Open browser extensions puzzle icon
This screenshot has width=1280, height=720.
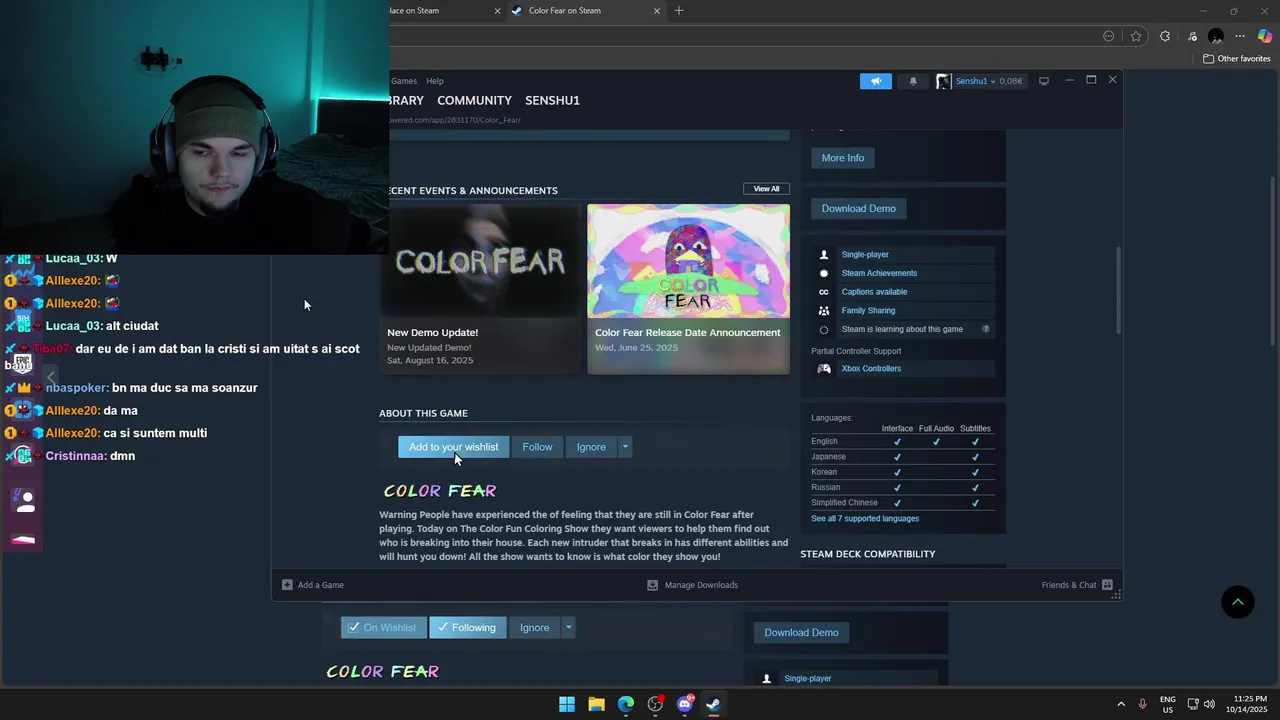pos(1165,36)
